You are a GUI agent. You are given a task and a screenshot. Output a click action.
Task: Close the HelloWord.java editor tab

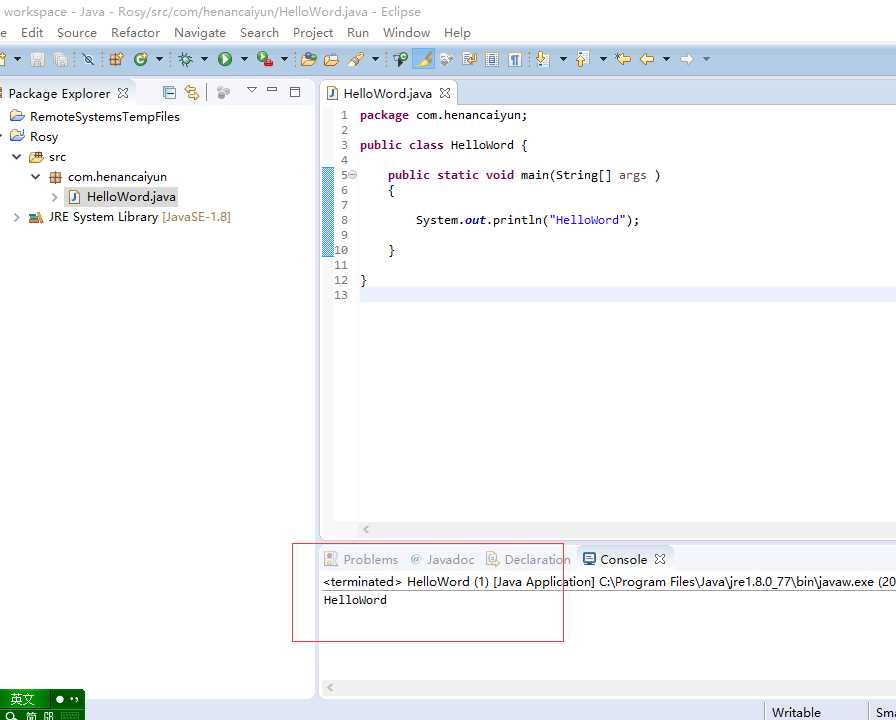point(445,93)
